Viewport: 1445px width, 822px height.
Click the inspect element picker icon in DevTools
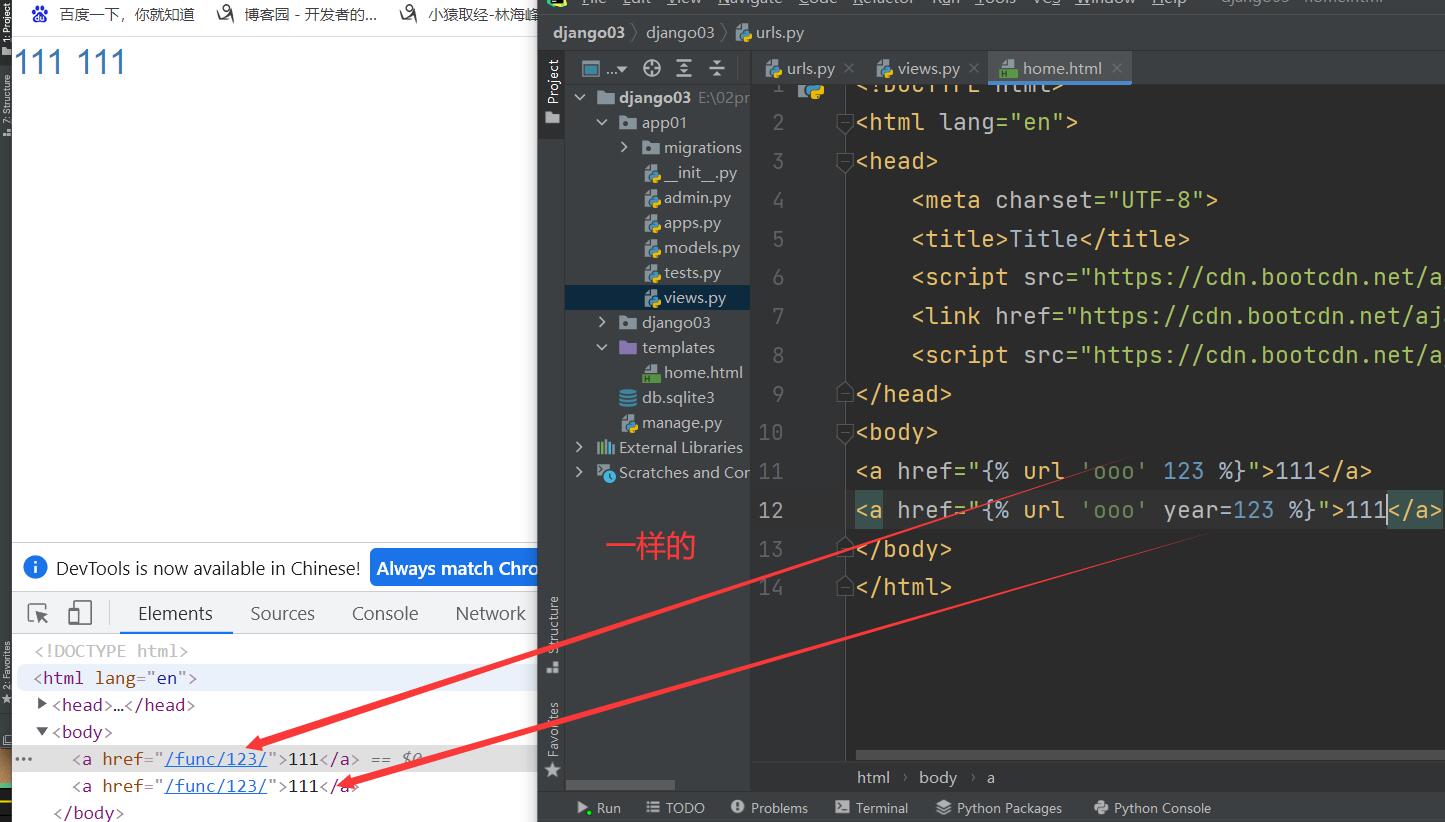pos(38,613)
